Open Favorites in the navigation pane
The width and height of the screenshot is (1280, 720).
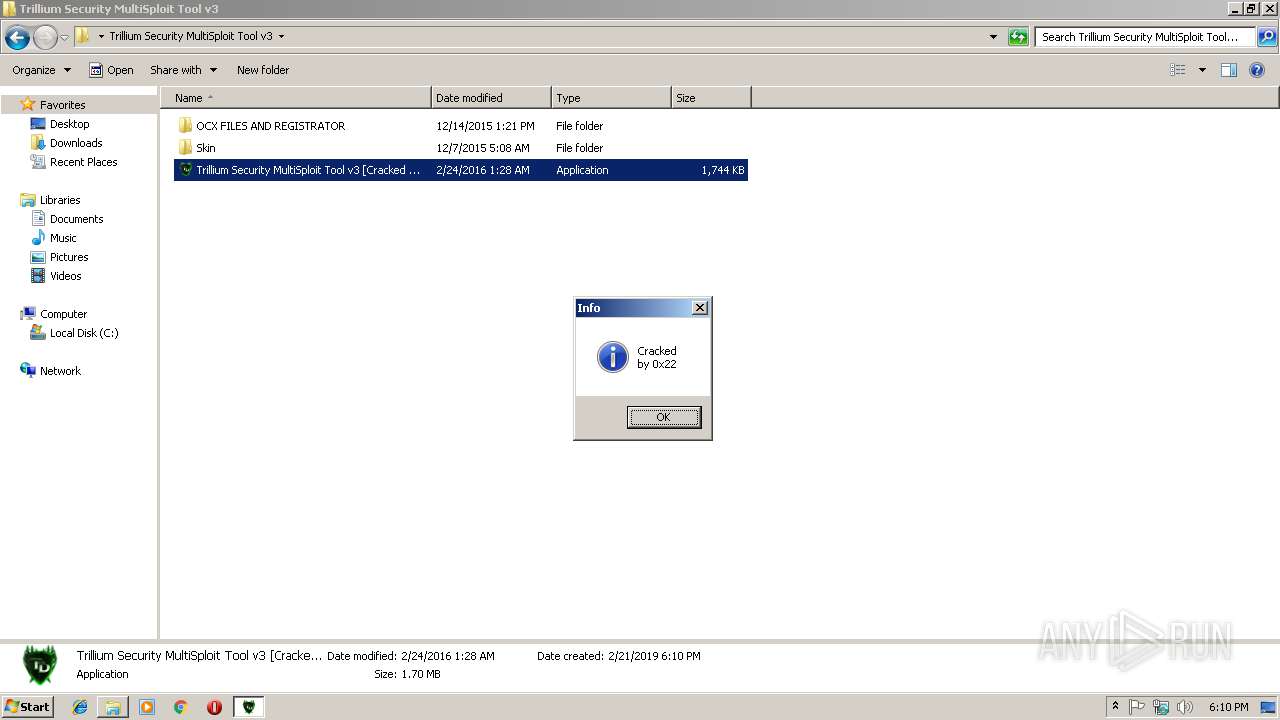pyautogui.click(x=62, y=105)
